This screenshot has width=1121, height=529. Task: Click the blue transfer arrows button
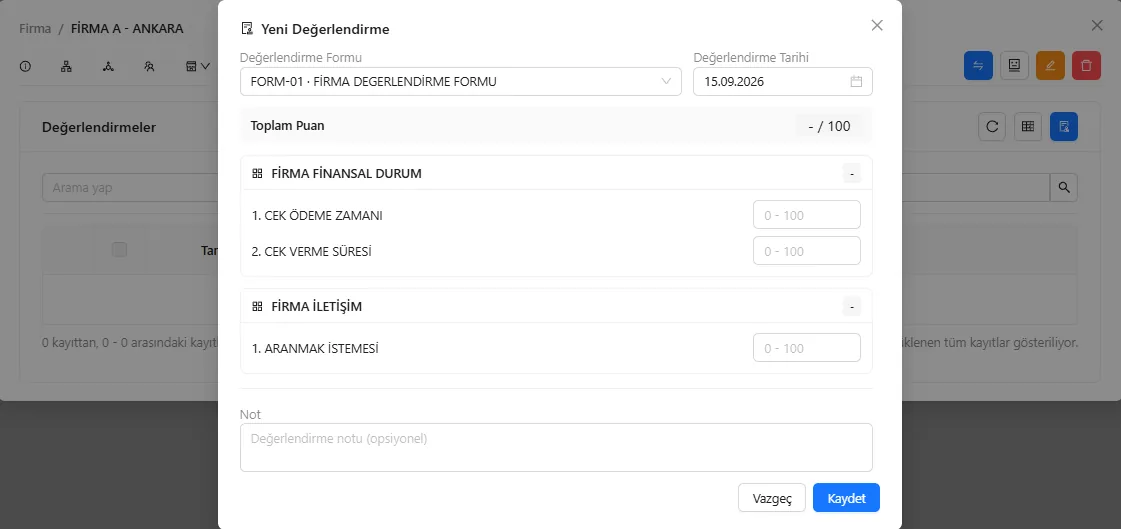978,66
